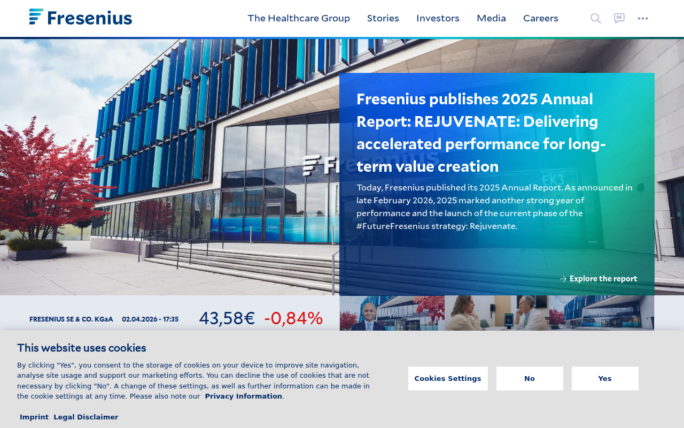
Task: Open the Legal Disclaimer link
Action: click(x=86, y=417)
